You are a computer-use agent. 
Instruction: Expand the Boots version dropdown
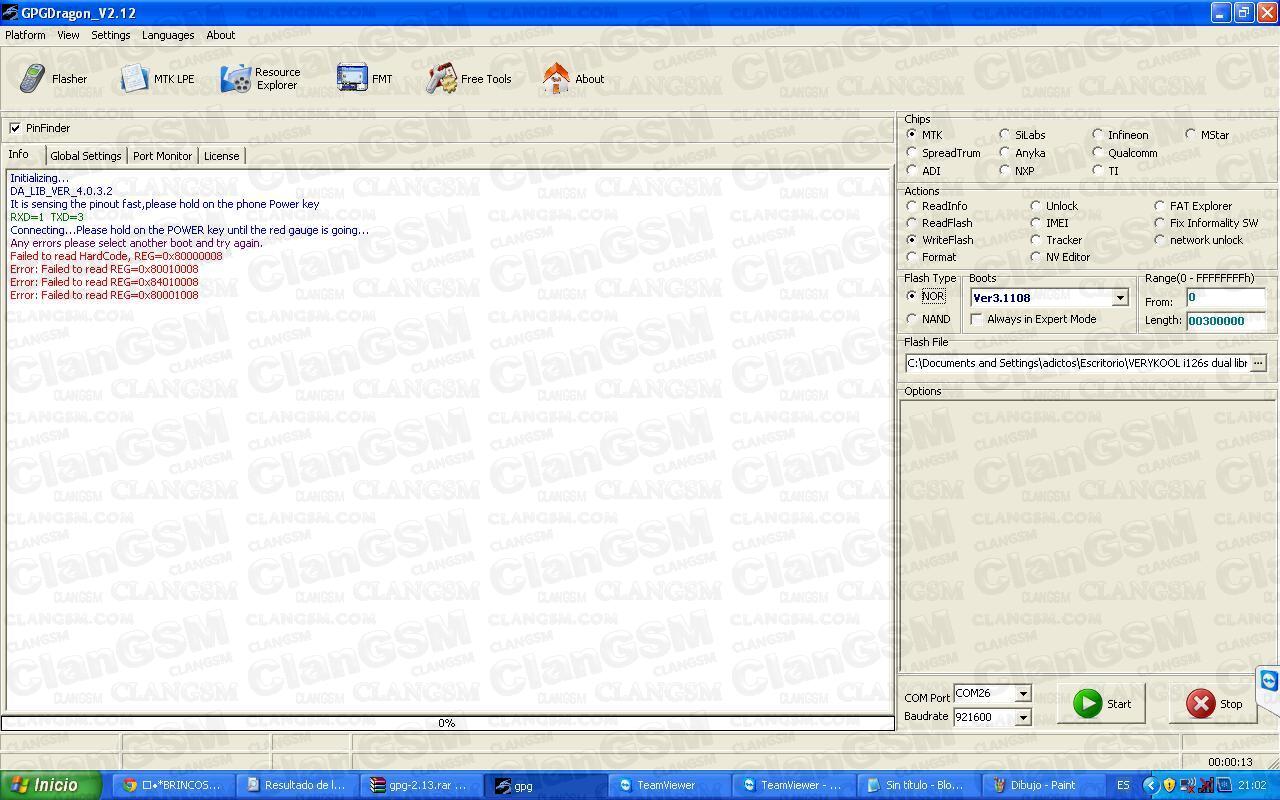click(1120, 298)
